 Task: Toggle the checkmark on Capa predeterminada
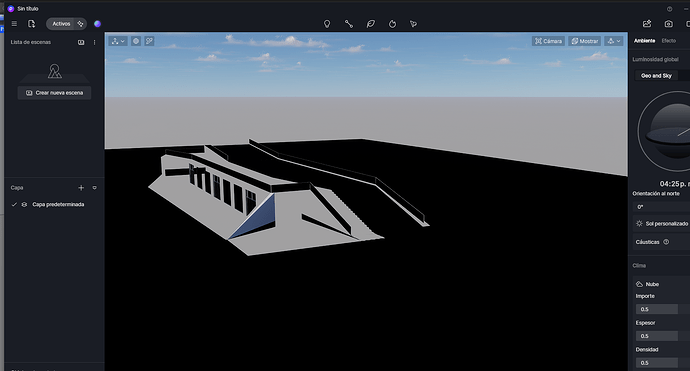(x=14, y=205)
